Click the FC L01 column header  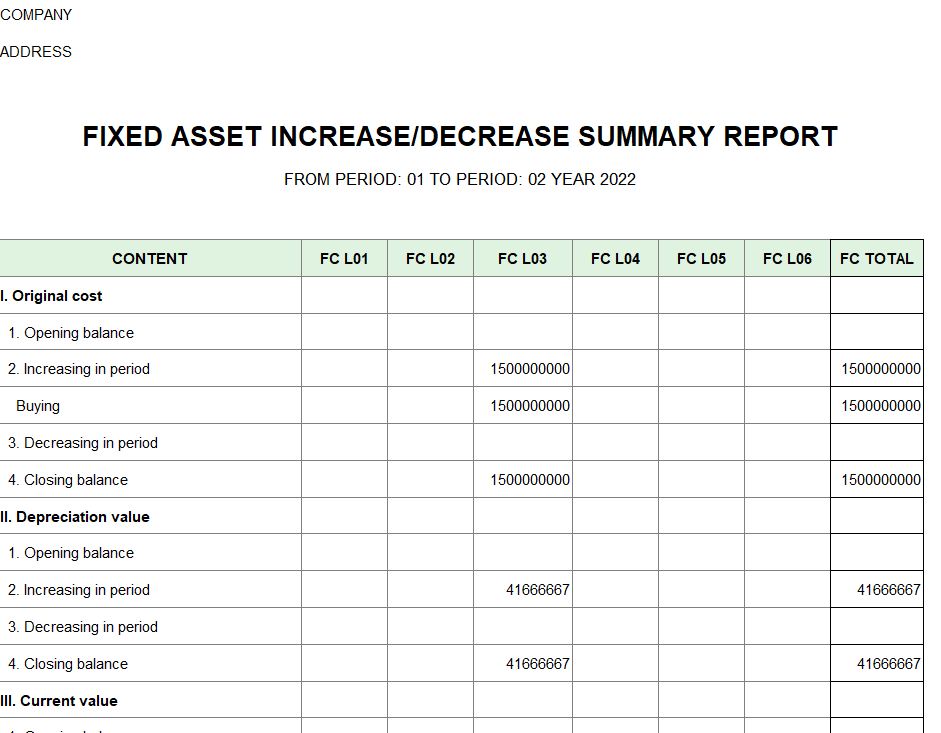click(344, 259)
